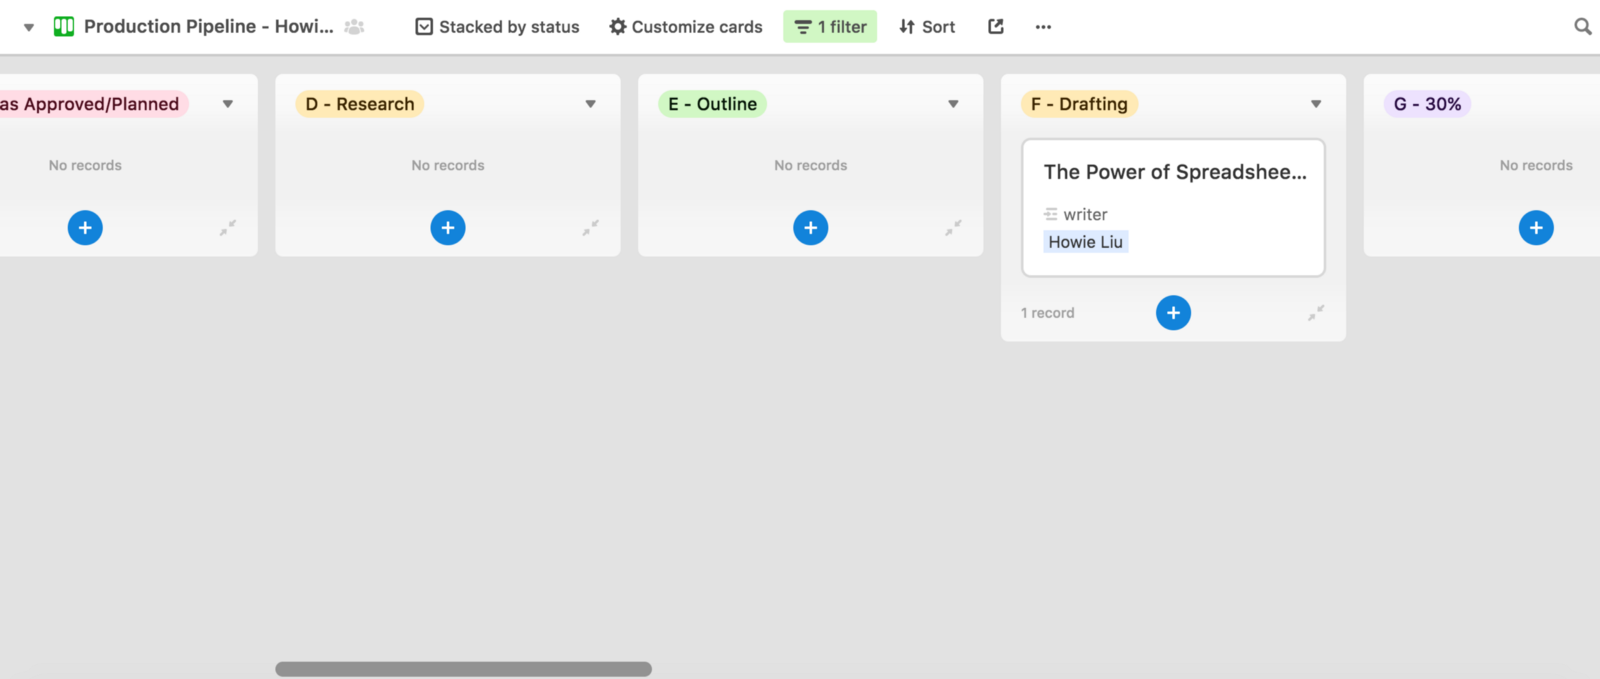The height and width of the screenshot is (679, 1600).
Task: Open the Stacked by status option
Action: point(497,27)
